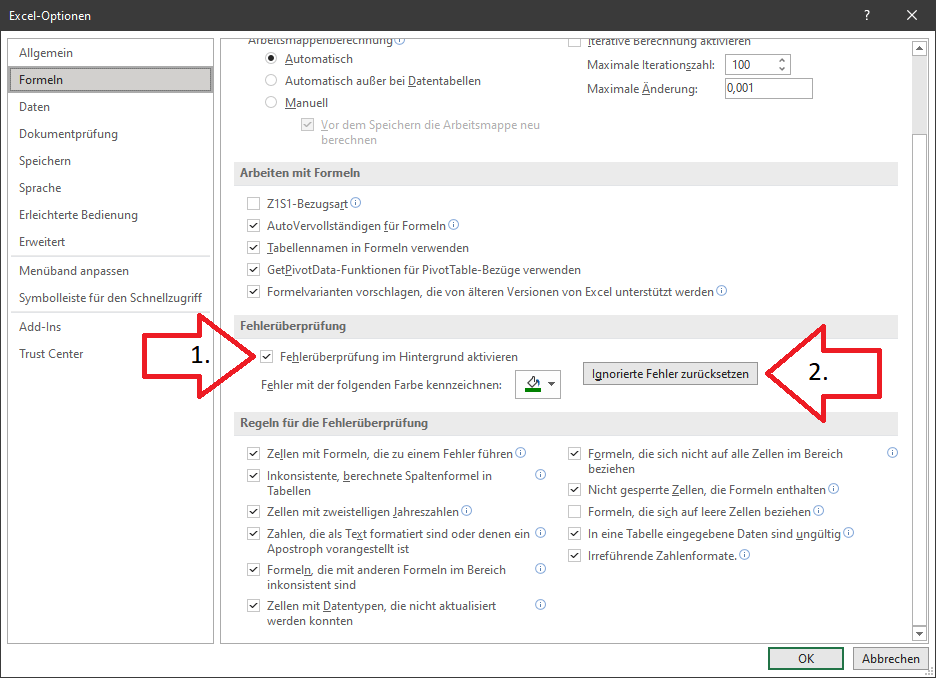Show info for Zellen mit Formeln Fehler
Image resolution: width=936 pixels, height=678 pixels.
click(x=521, y=453)
